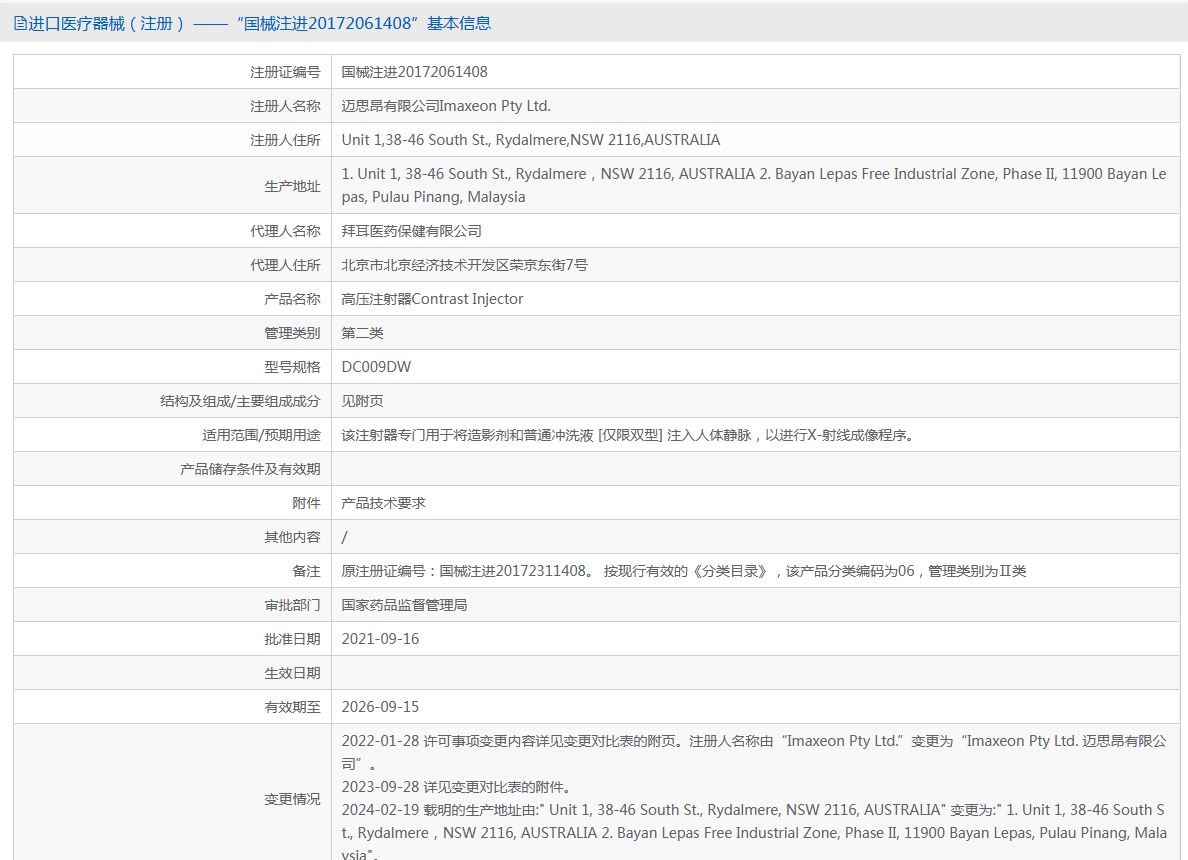Select the value '国械注进20172061408' in the table
The height and width of the screenshot is (860, 1188).
(414, 72)
